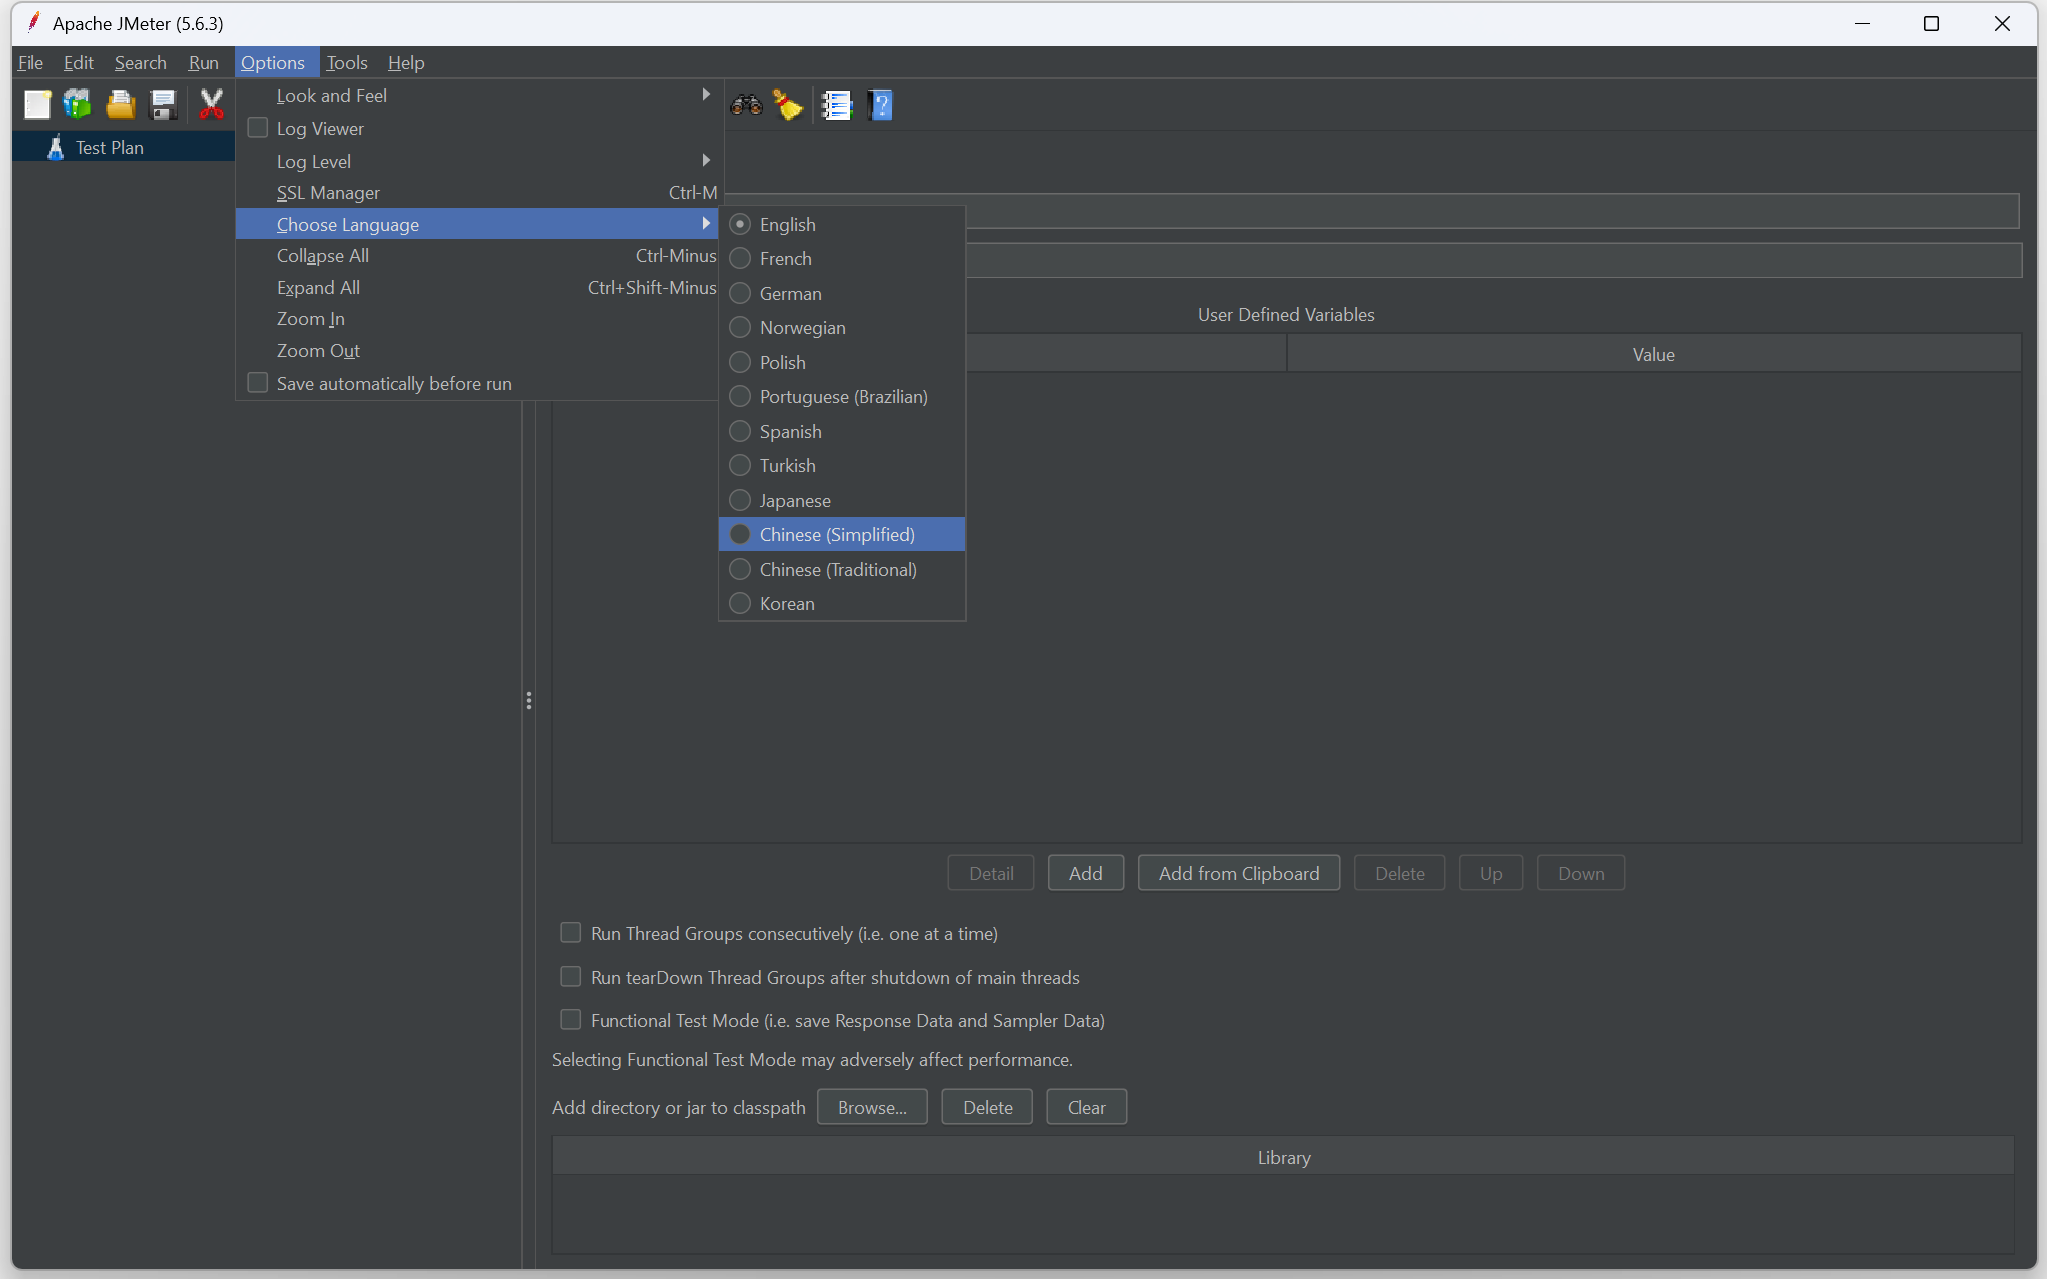Open the File menu
Screen dimensions: 2047x1279
coord(30,62)
